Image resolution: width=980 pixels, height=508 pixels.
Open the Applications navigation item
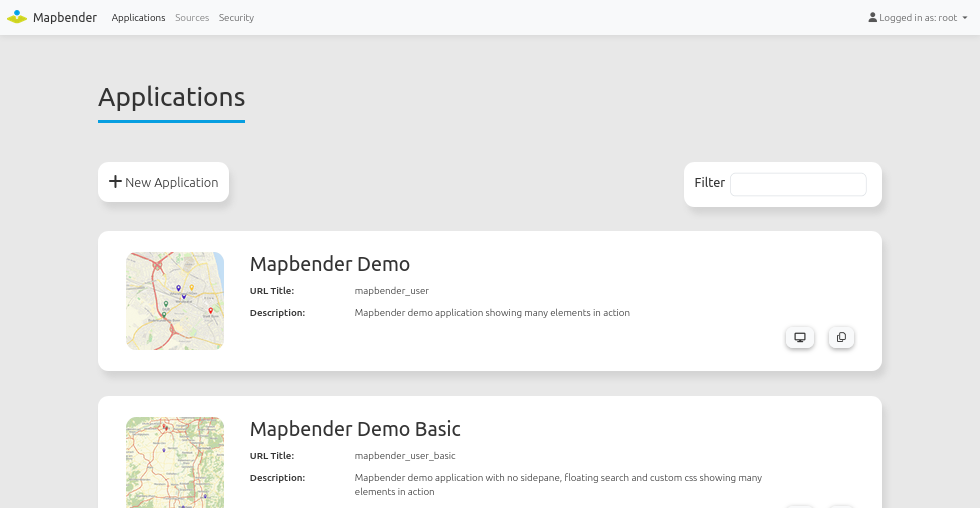(x=138, y=17)
